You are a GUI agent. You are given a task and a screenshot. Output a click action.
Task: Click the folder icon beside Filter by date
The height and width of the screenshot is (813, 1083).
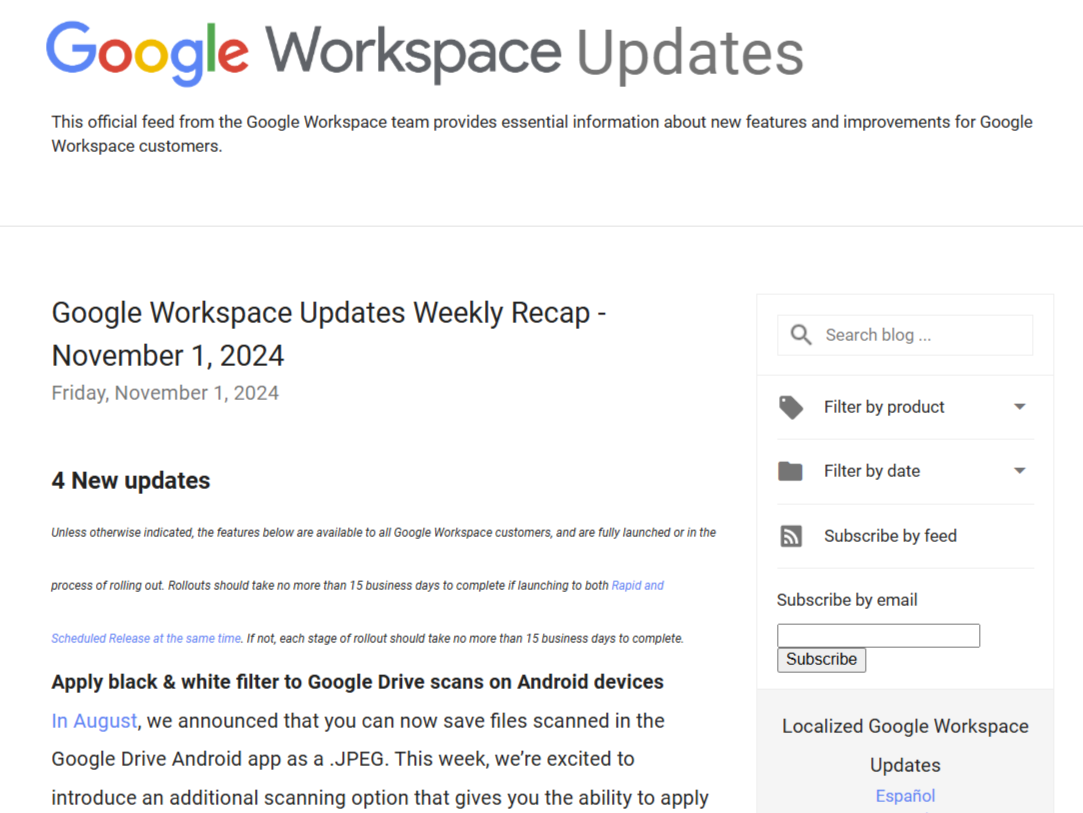[790, 470]
